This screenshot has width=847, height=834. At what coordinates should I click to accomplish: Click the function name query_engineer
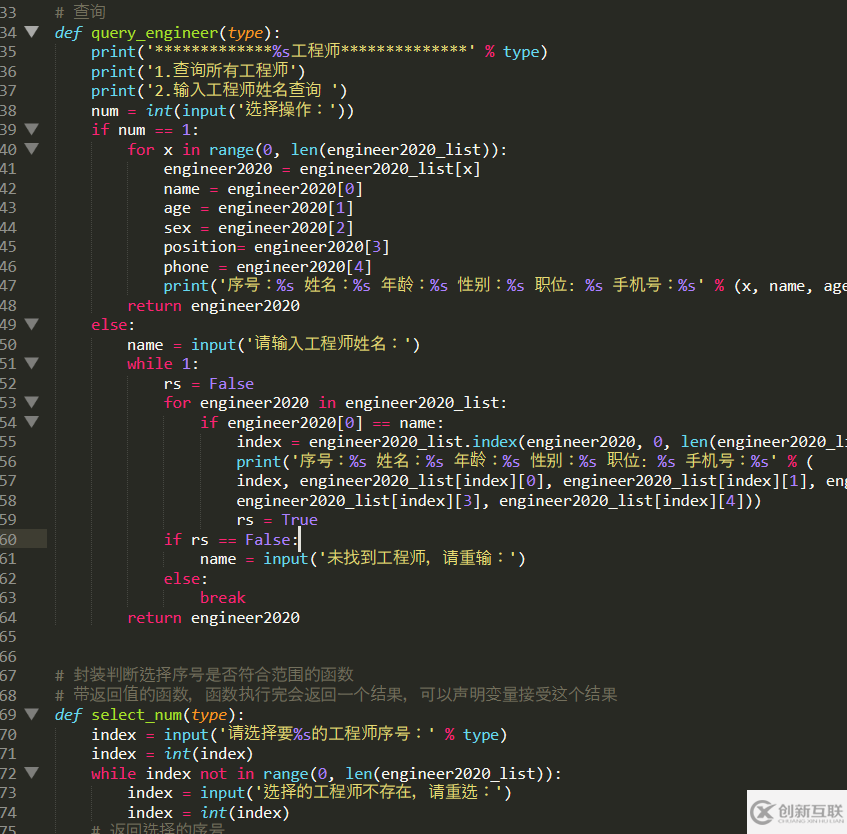[154, 33]
